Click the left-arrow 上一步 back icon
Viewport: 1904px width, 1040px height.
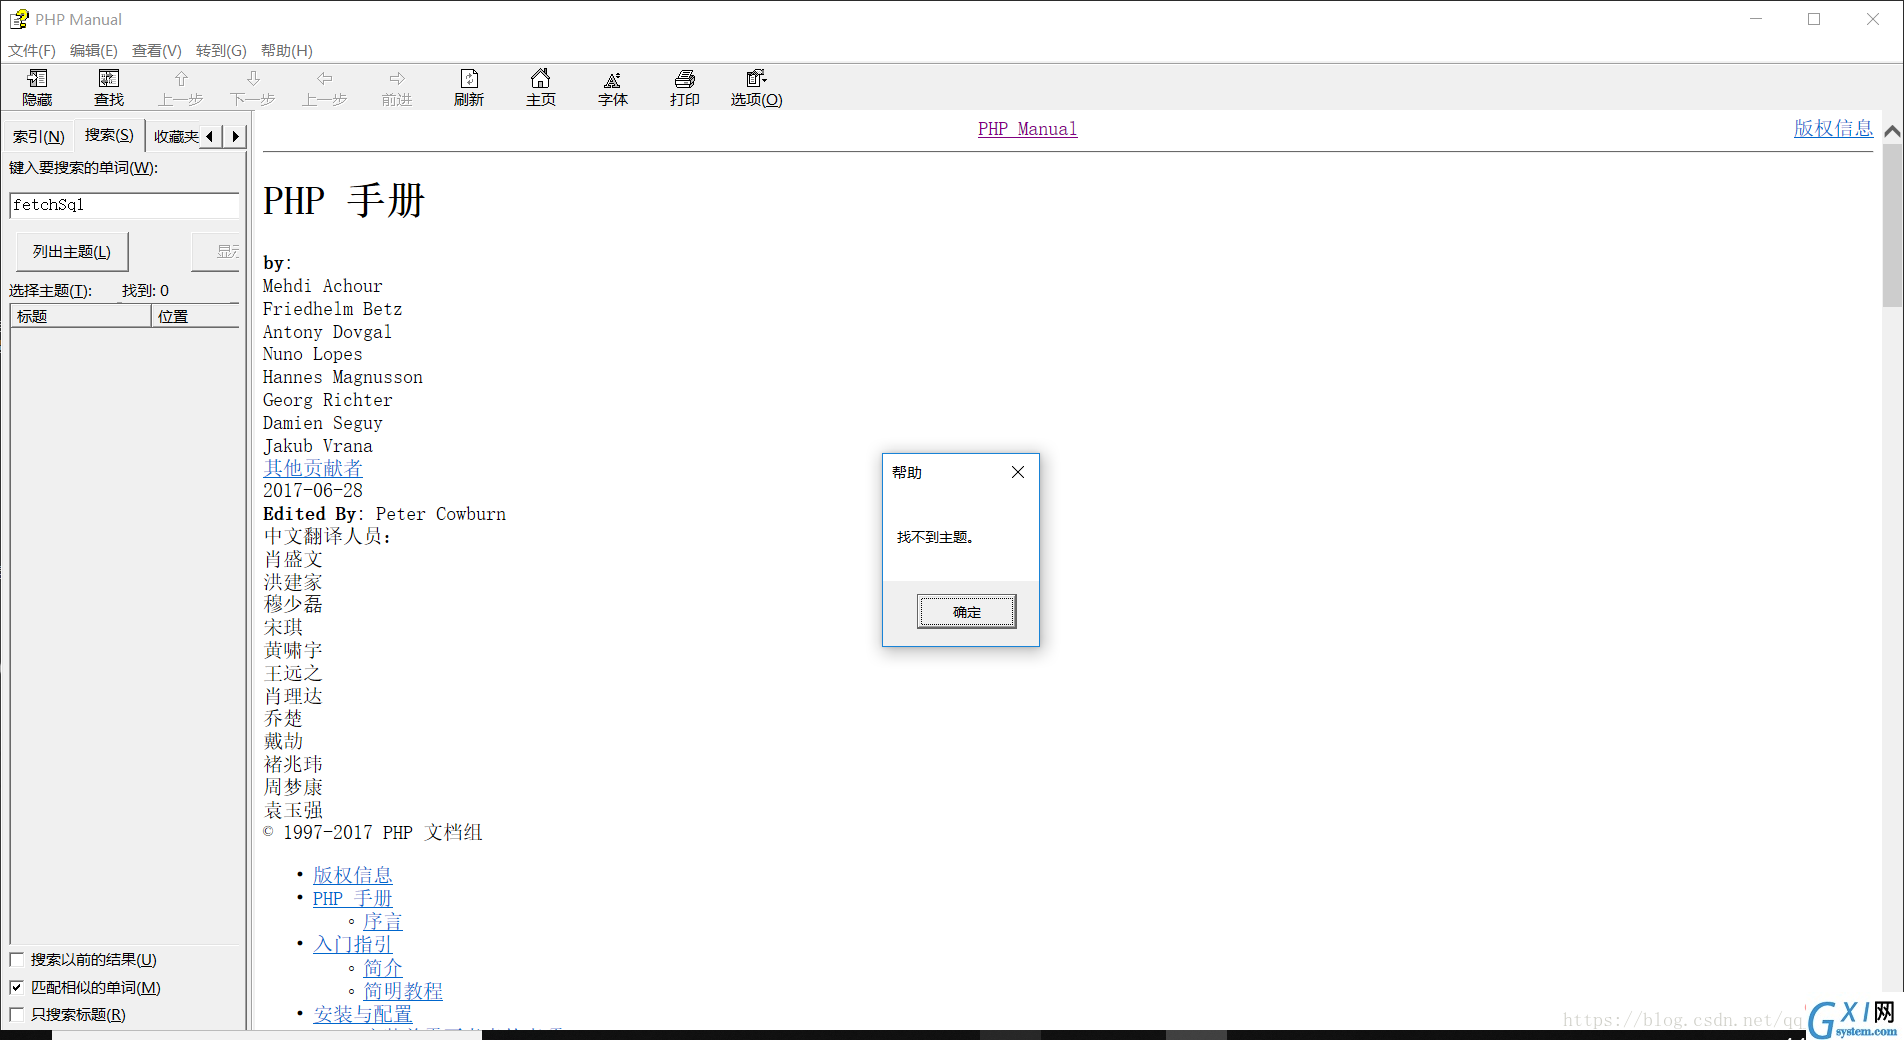click(325, 88)
